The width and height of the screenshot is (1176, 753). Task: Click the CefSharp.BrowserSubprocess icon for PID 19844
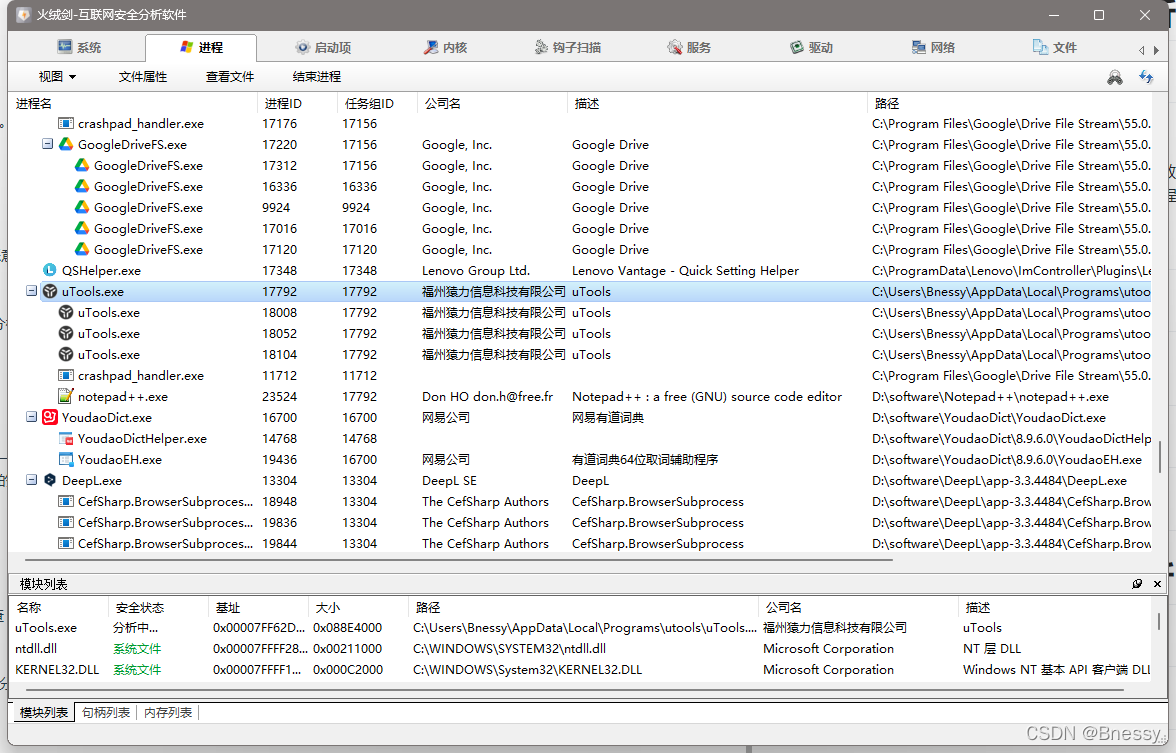coord(66,543)
